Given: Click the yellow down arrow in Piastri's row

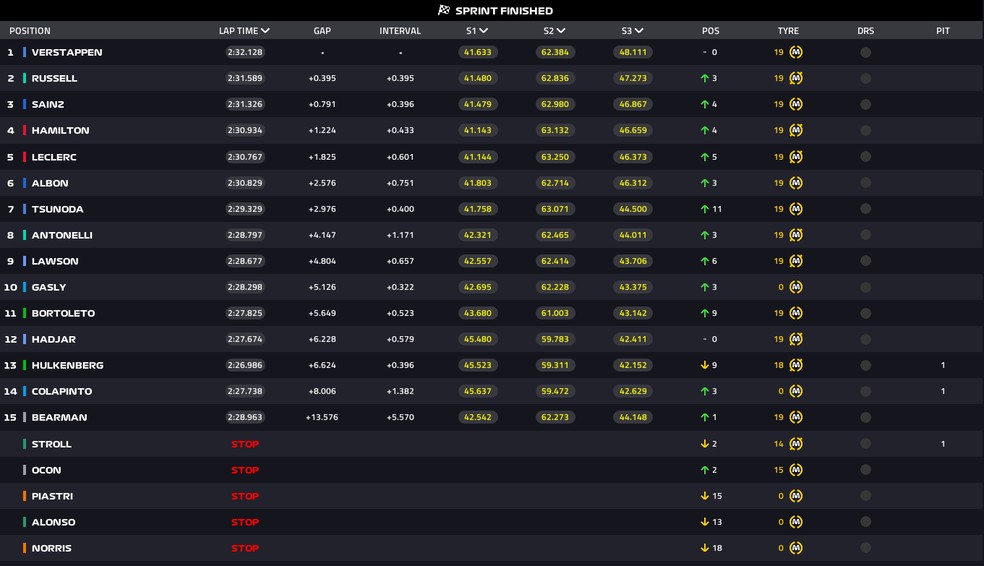Looking at the screenshot, I should (704, 496).
